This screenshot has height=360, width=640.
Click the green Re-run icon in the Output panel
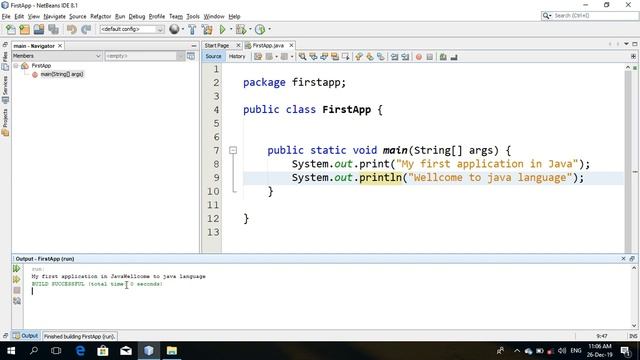[x=17, y=269]
